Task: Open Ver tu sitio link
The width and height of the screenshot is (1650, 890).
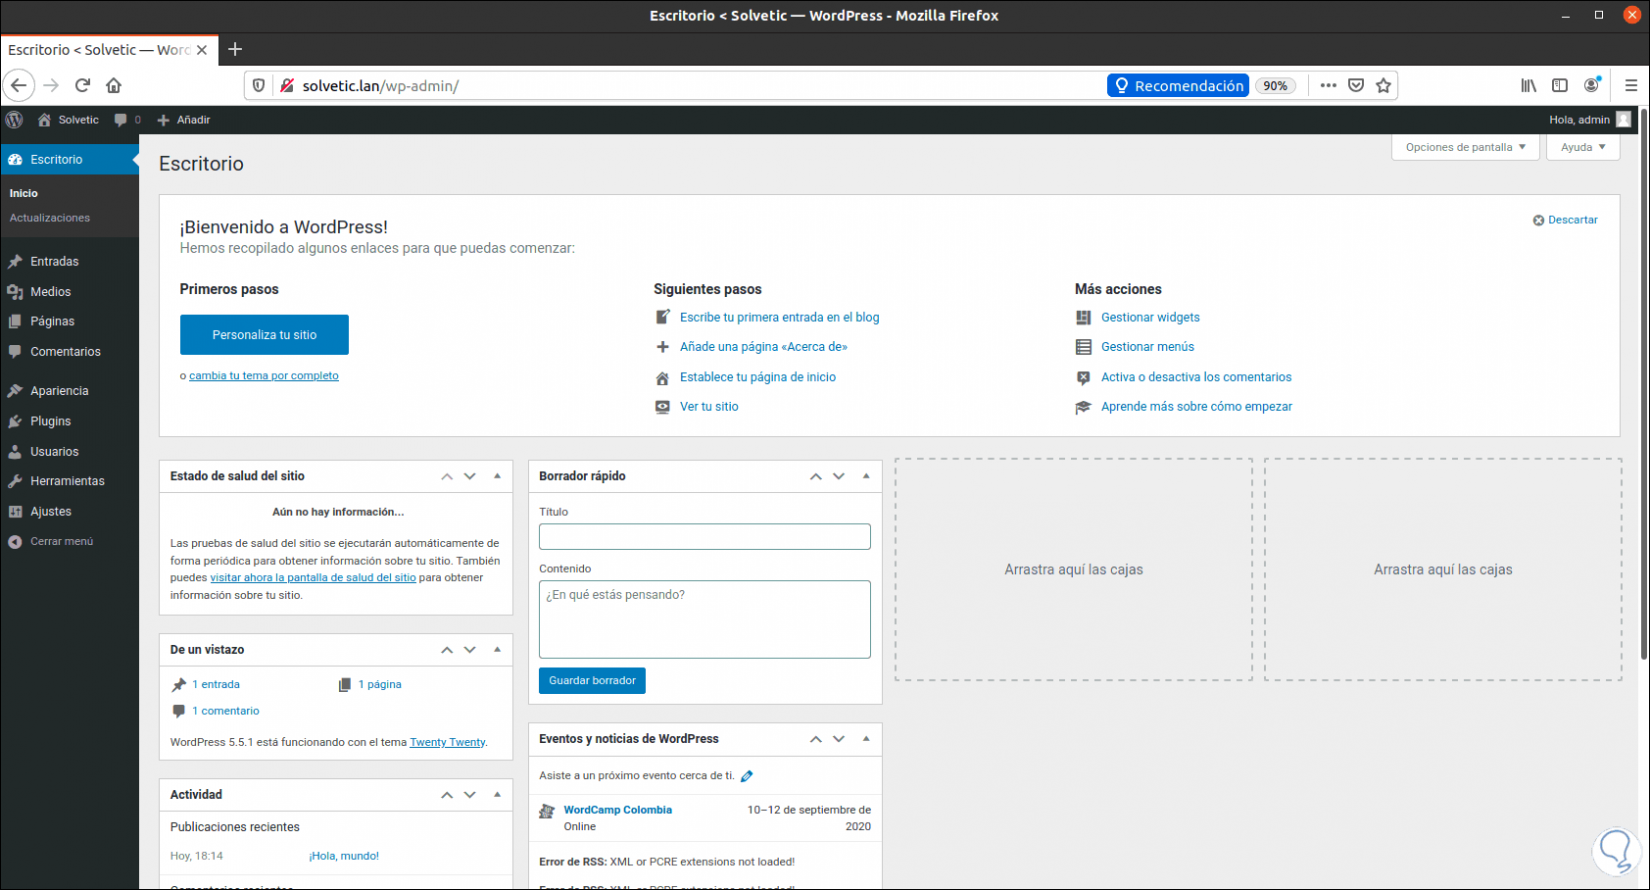Action: coord(709,407)
